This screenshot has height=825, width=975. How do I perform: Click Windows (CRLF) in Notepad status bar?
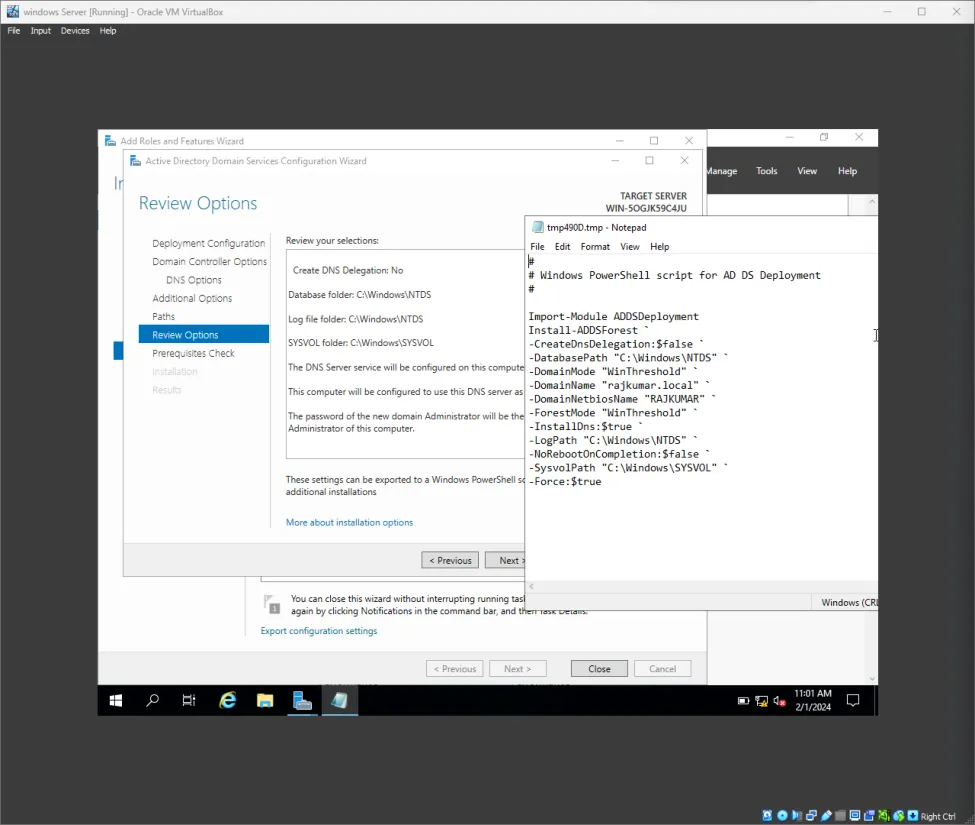[849, 602]
